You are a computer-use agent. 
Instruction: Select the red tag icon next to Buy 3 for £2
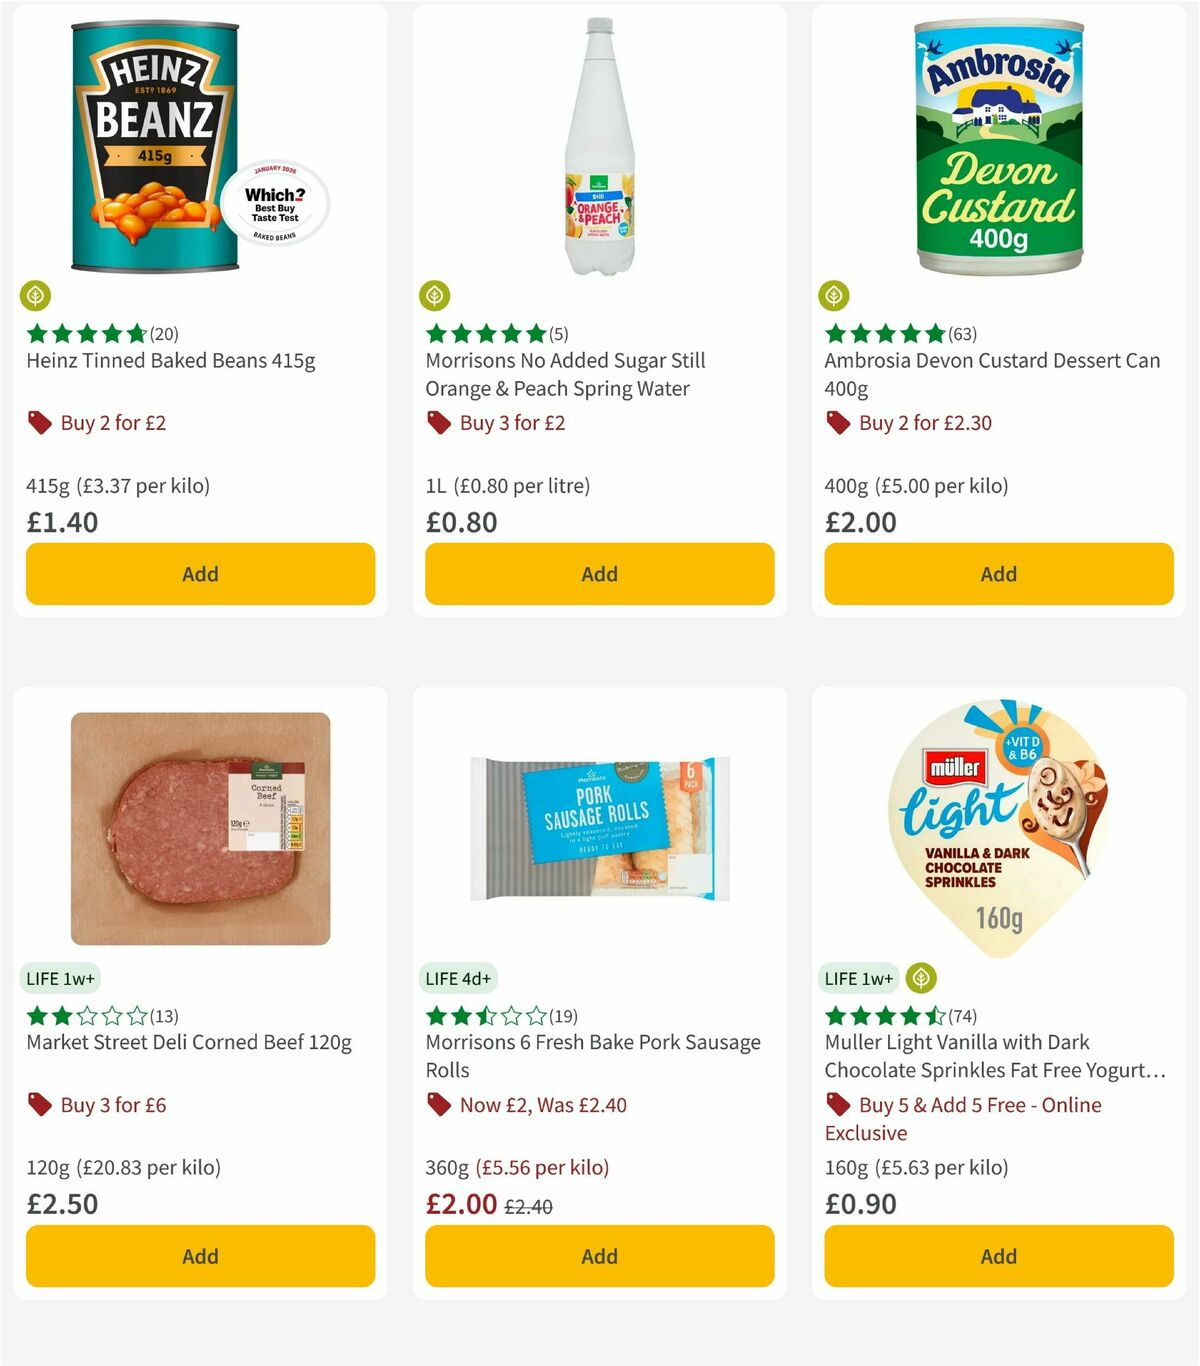click(x=438, y=422)
